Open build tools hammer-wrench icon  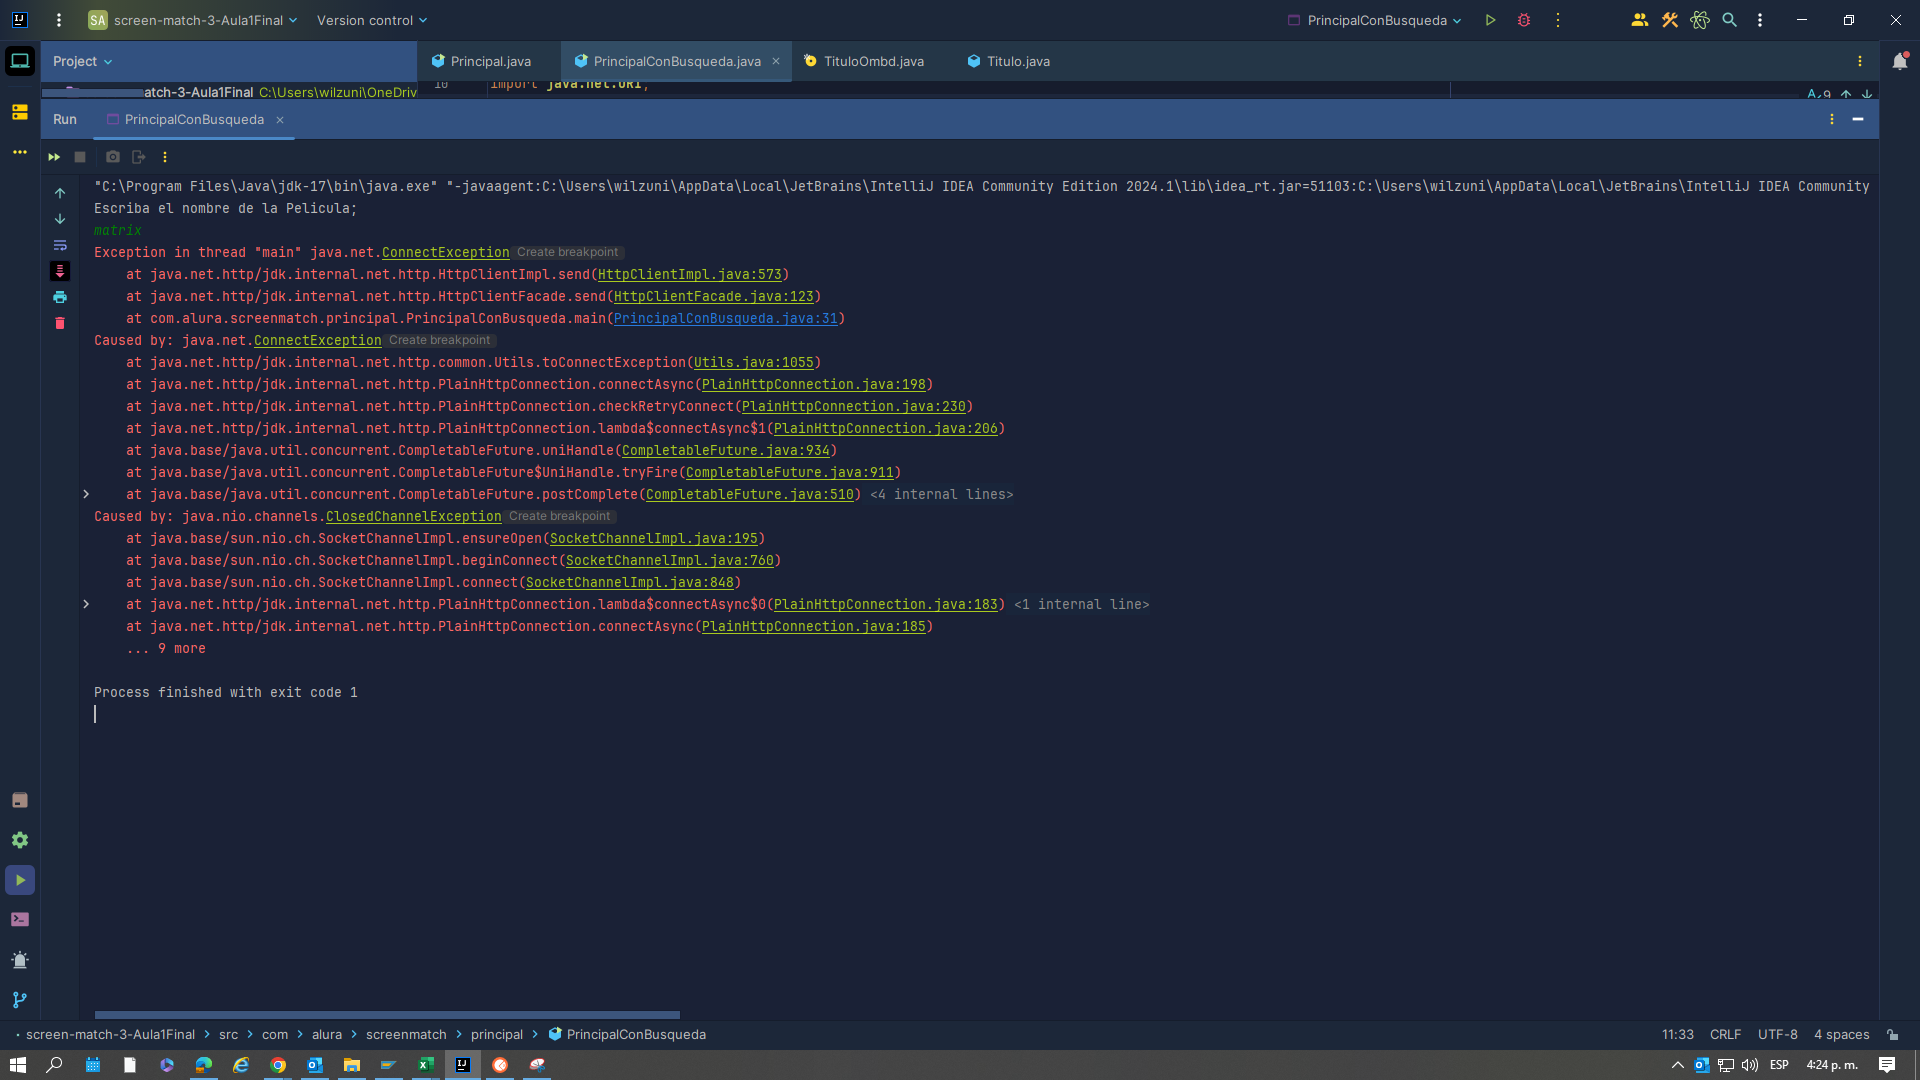(1670, 20)
